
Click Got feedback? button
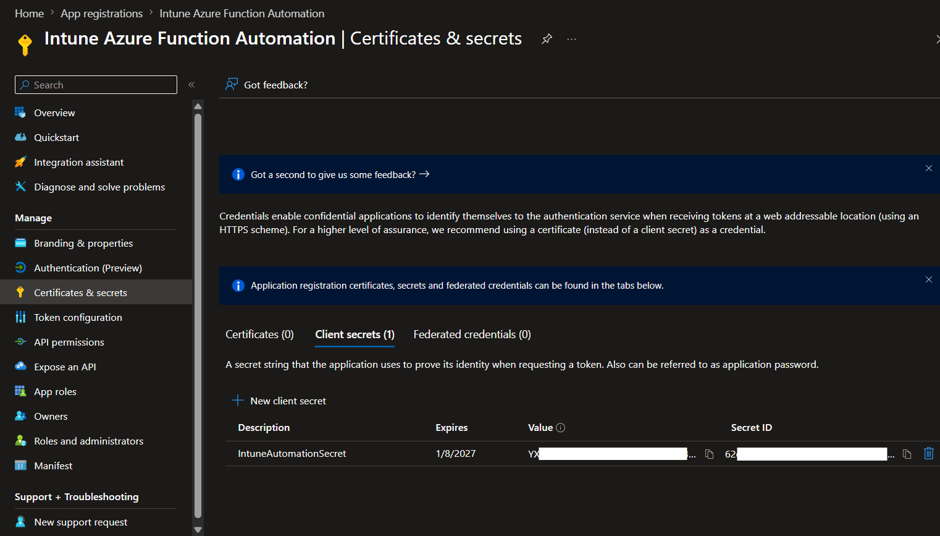coord(266,85)
